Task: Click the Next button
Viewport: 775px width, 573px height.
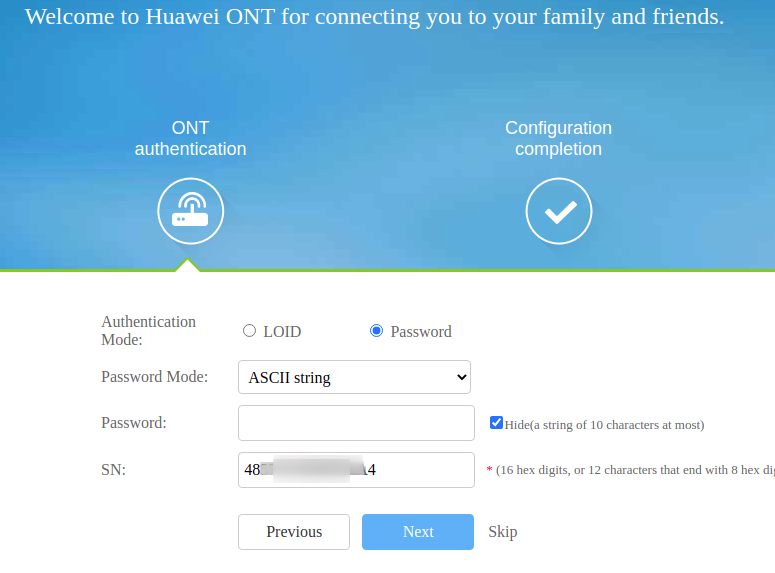Action: click(418, 532)
